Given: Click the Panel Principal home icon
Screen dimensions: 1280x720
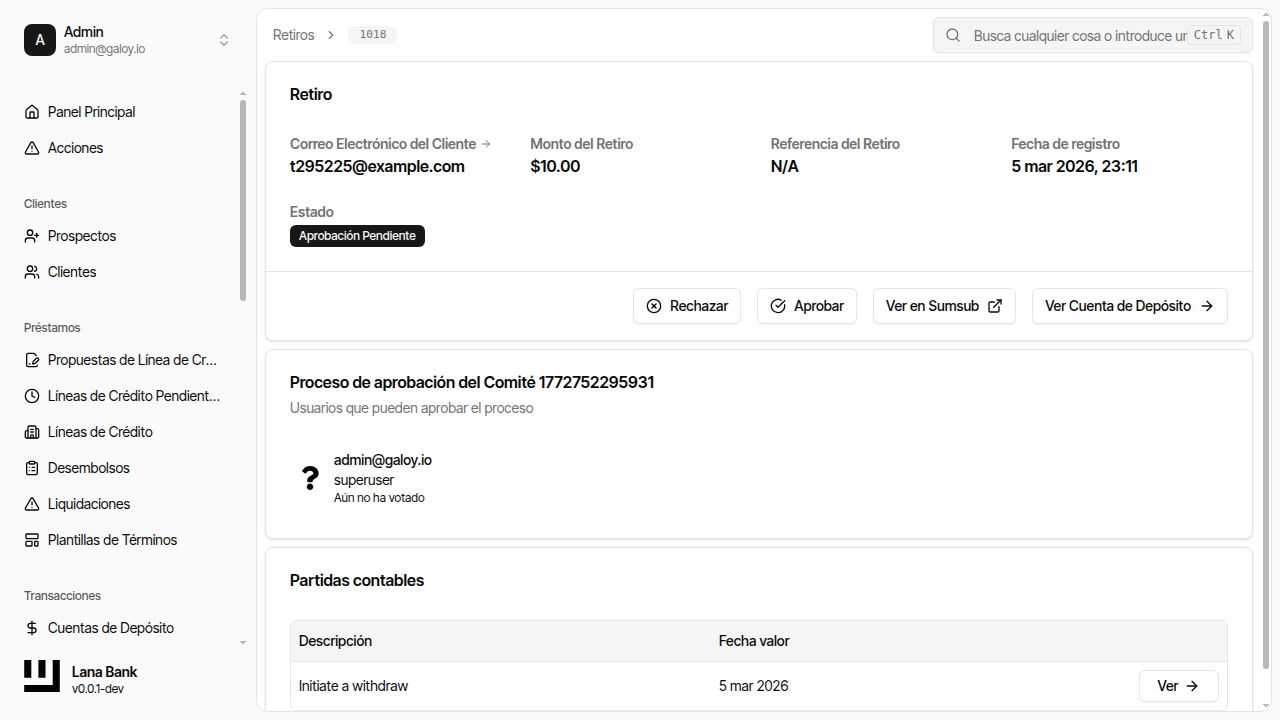Looking at the screenshot, I should [x=32, y=112].
